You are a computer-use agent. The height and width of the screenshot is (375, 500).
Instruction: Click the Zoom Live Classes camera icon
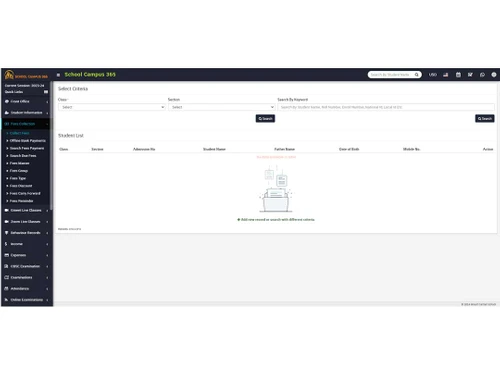point(7,222)
